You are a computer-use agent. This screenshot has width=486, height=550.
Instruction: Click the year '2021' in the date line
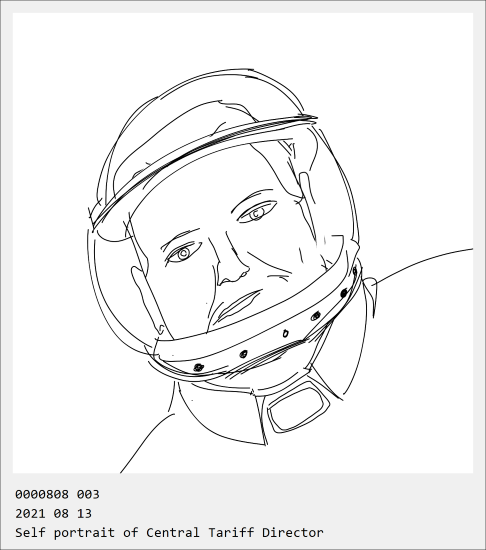(30, 514)
